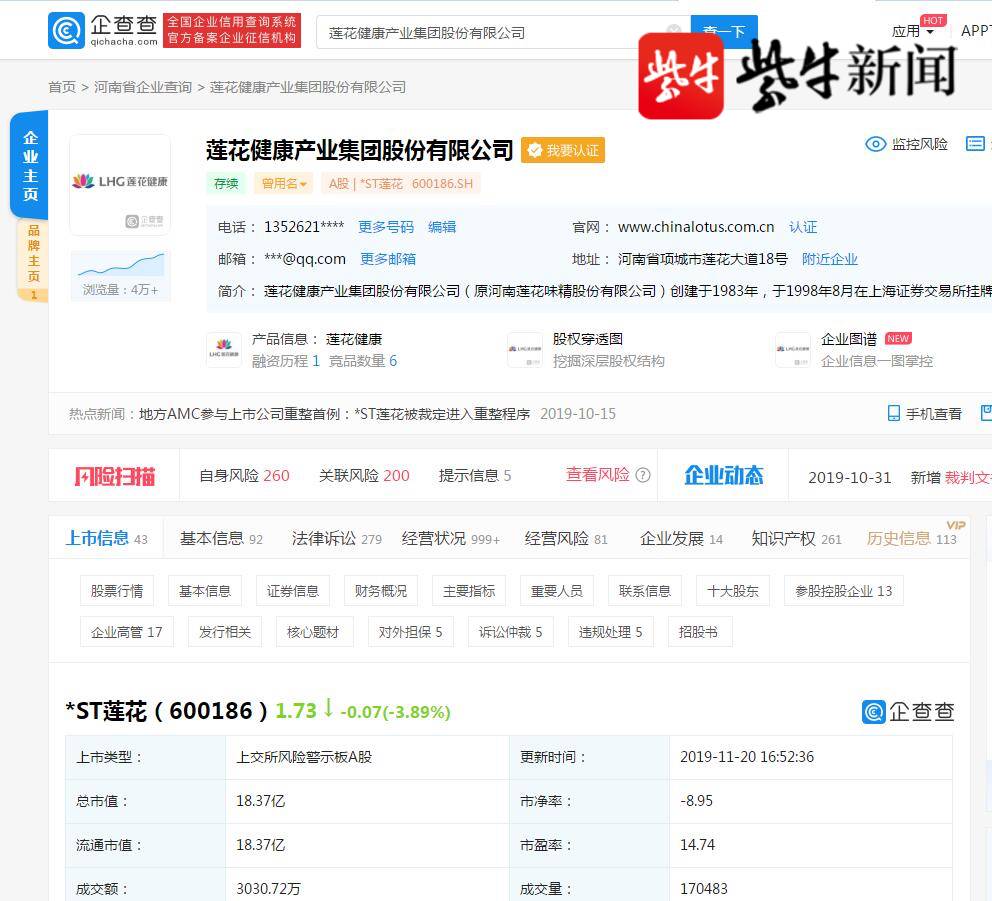992x901 pixels.
Task: Click the 浏览量 trend chart thumbnail
Action: (120, 265)
